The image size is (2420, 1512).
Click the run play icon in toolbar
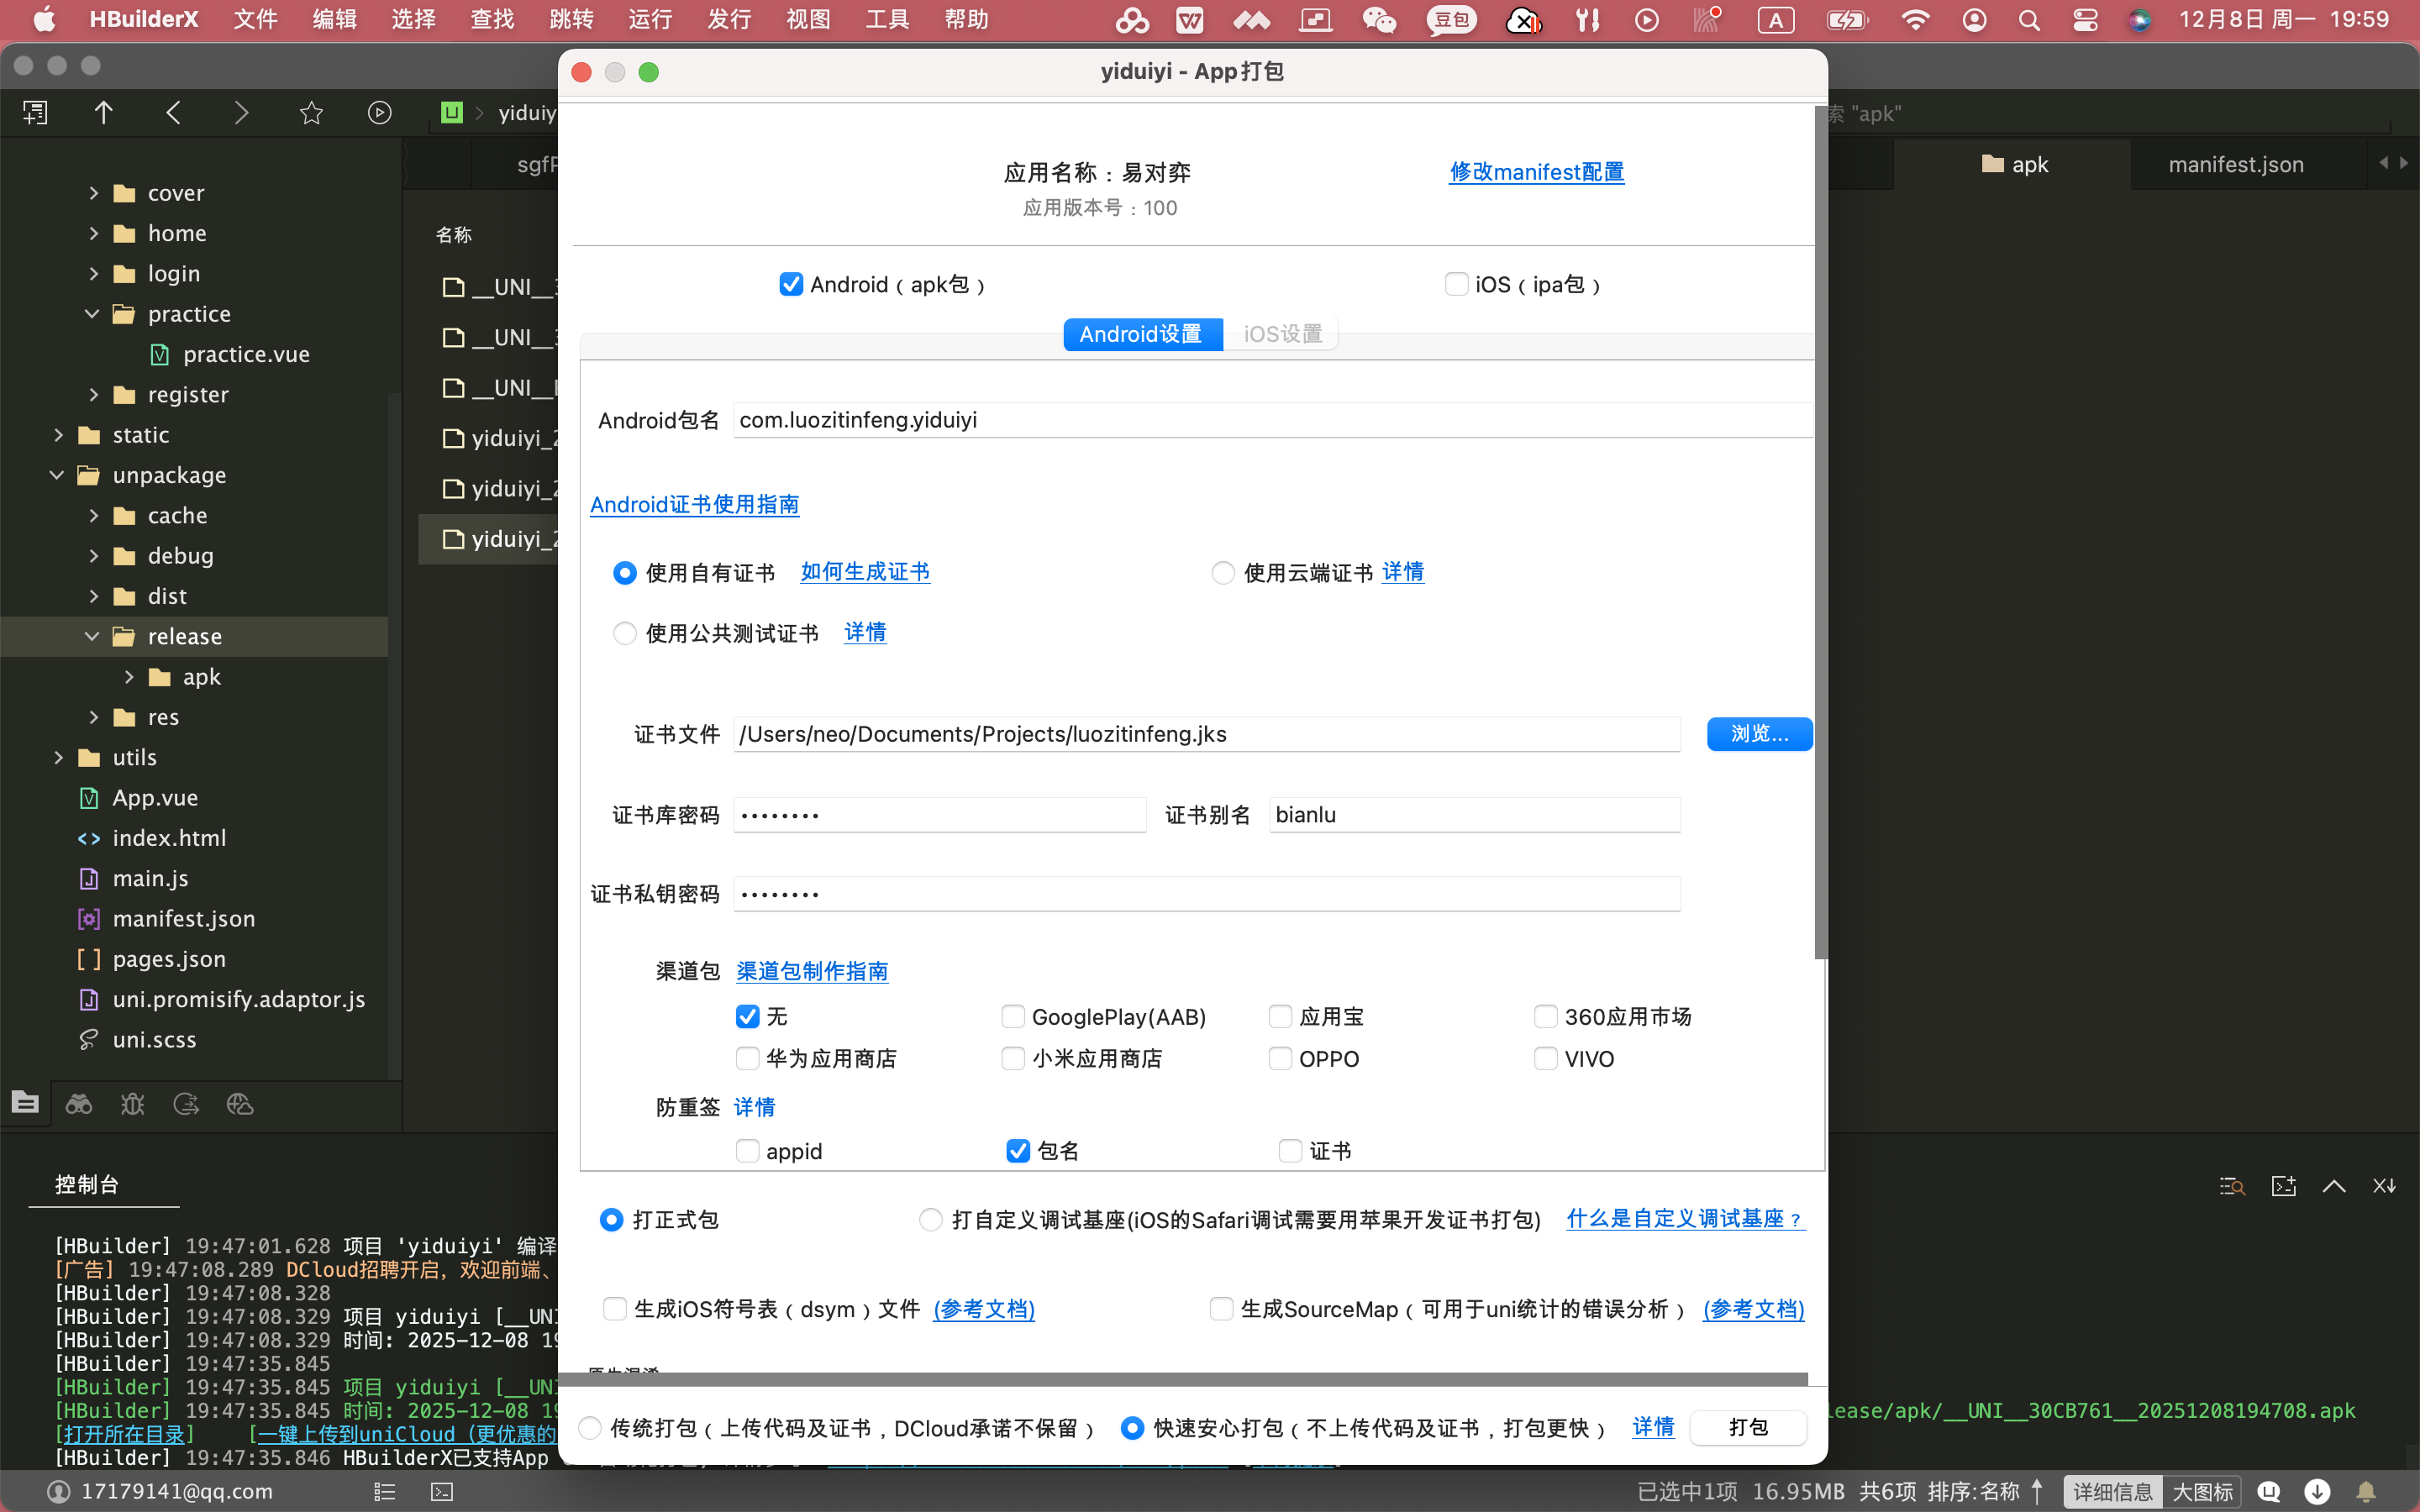pos(379,113)
